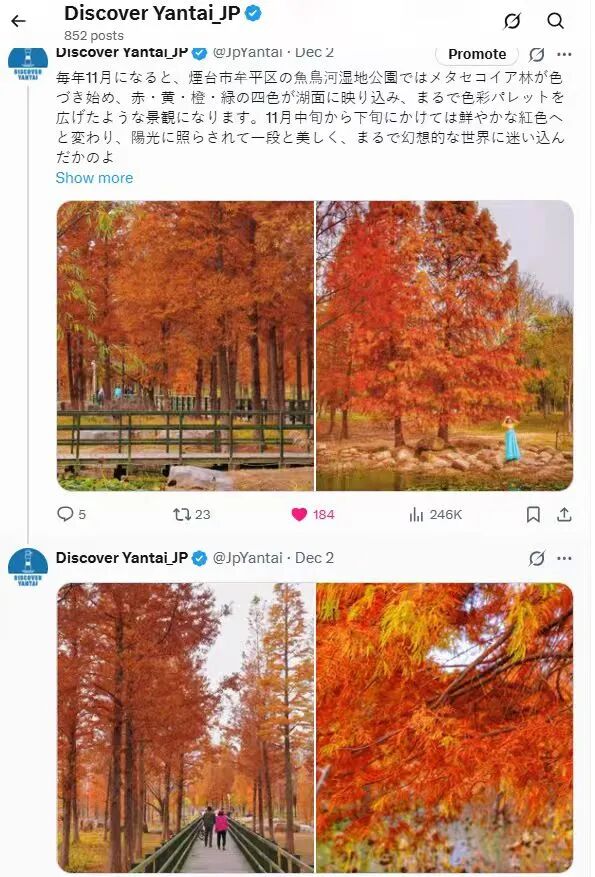View analytics showing 246K views
595x877 pixels.
pyautogui.click(x=436, y=514)
